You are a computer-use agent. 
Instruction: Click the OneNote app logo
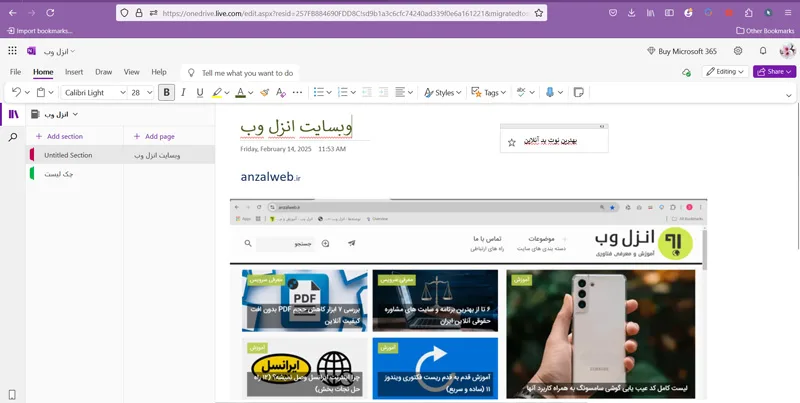[31, 51]
